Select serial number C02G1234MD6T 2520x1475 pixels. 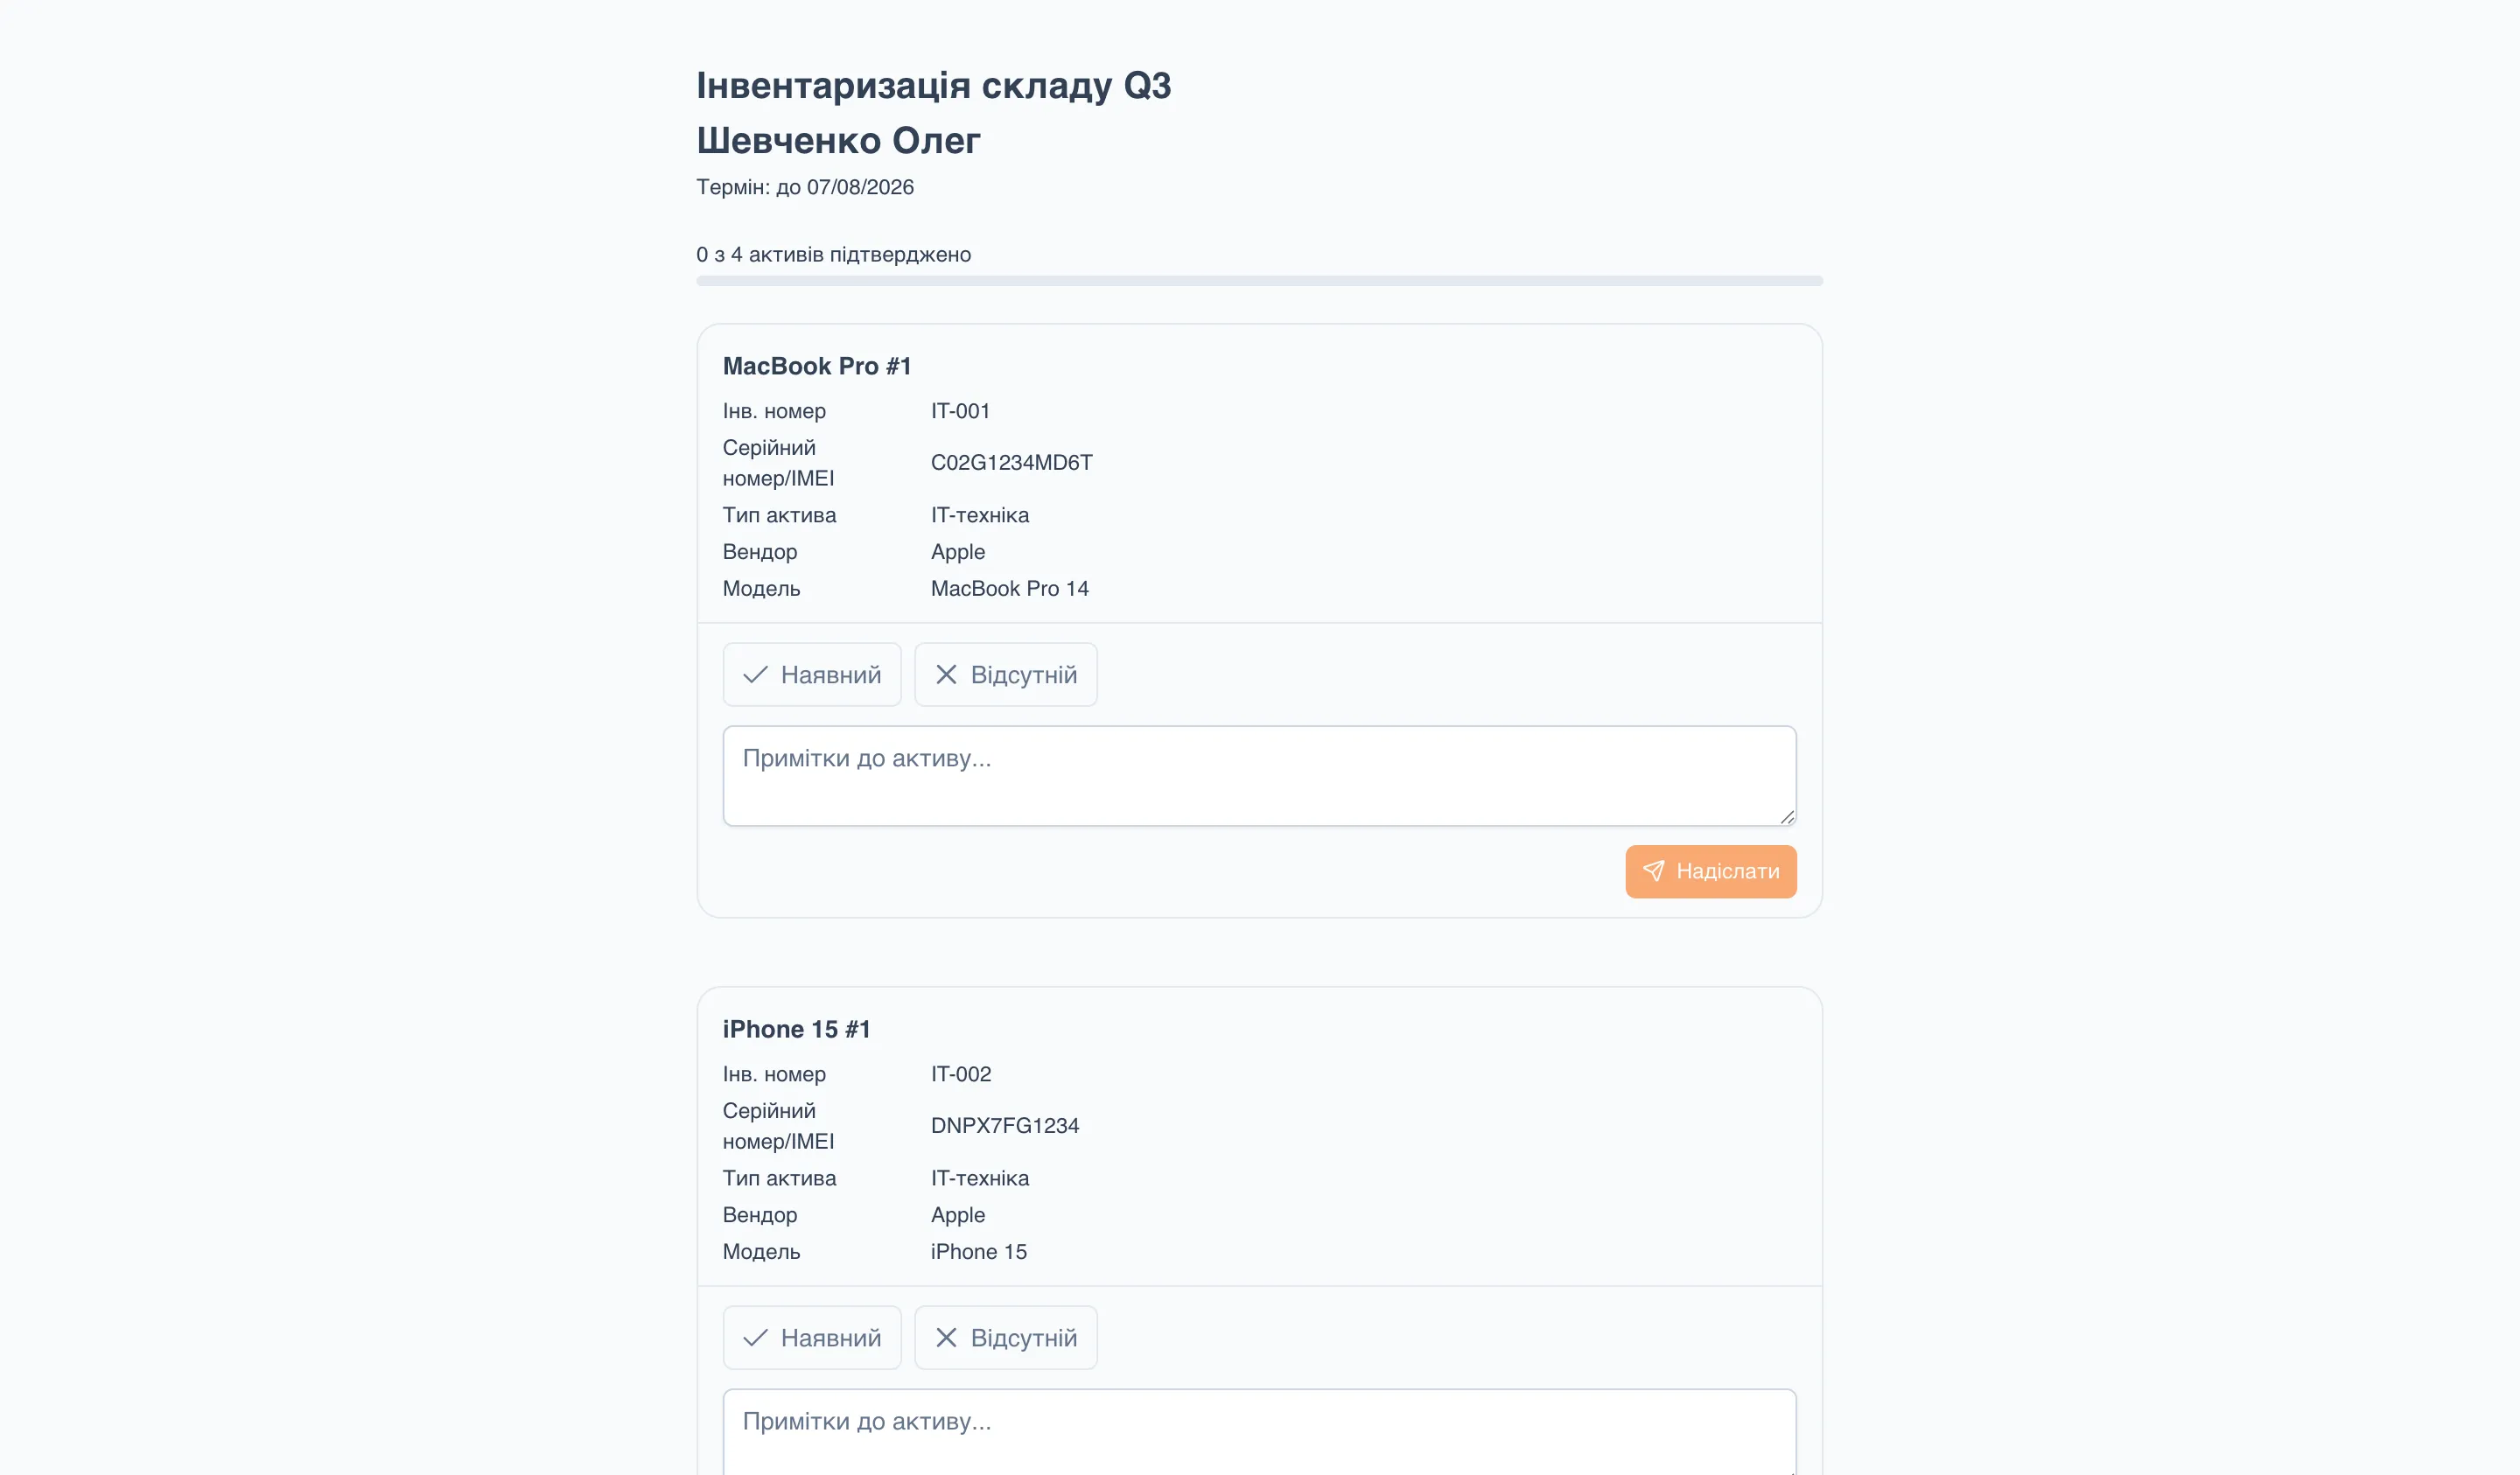[1011, 463]
